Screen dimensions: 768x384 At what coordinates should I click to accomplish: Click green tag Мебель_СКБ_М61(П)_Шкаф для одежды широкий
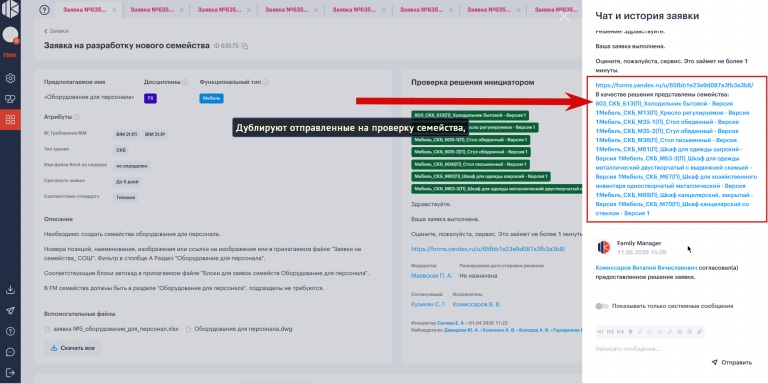[481, 176]
